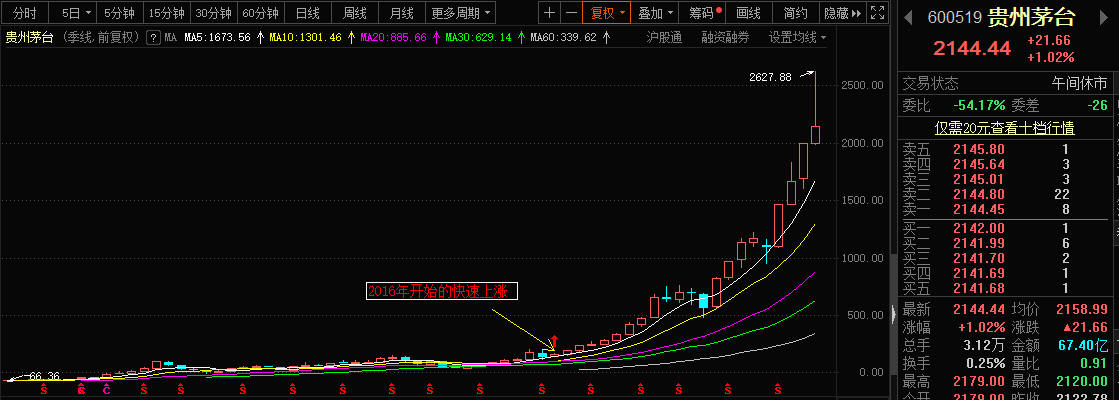The width and height of the screenshot is (1119, 400).
Task: Toggle 简约 simple display mode
Action: click(795, 13)
